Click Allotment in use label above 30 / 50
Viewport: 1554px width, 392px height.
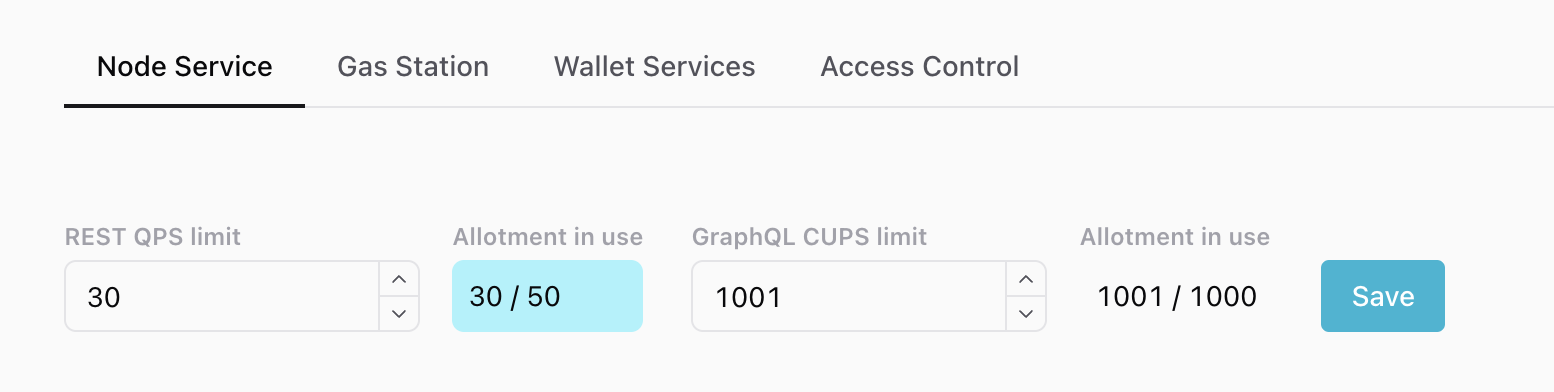548,237
